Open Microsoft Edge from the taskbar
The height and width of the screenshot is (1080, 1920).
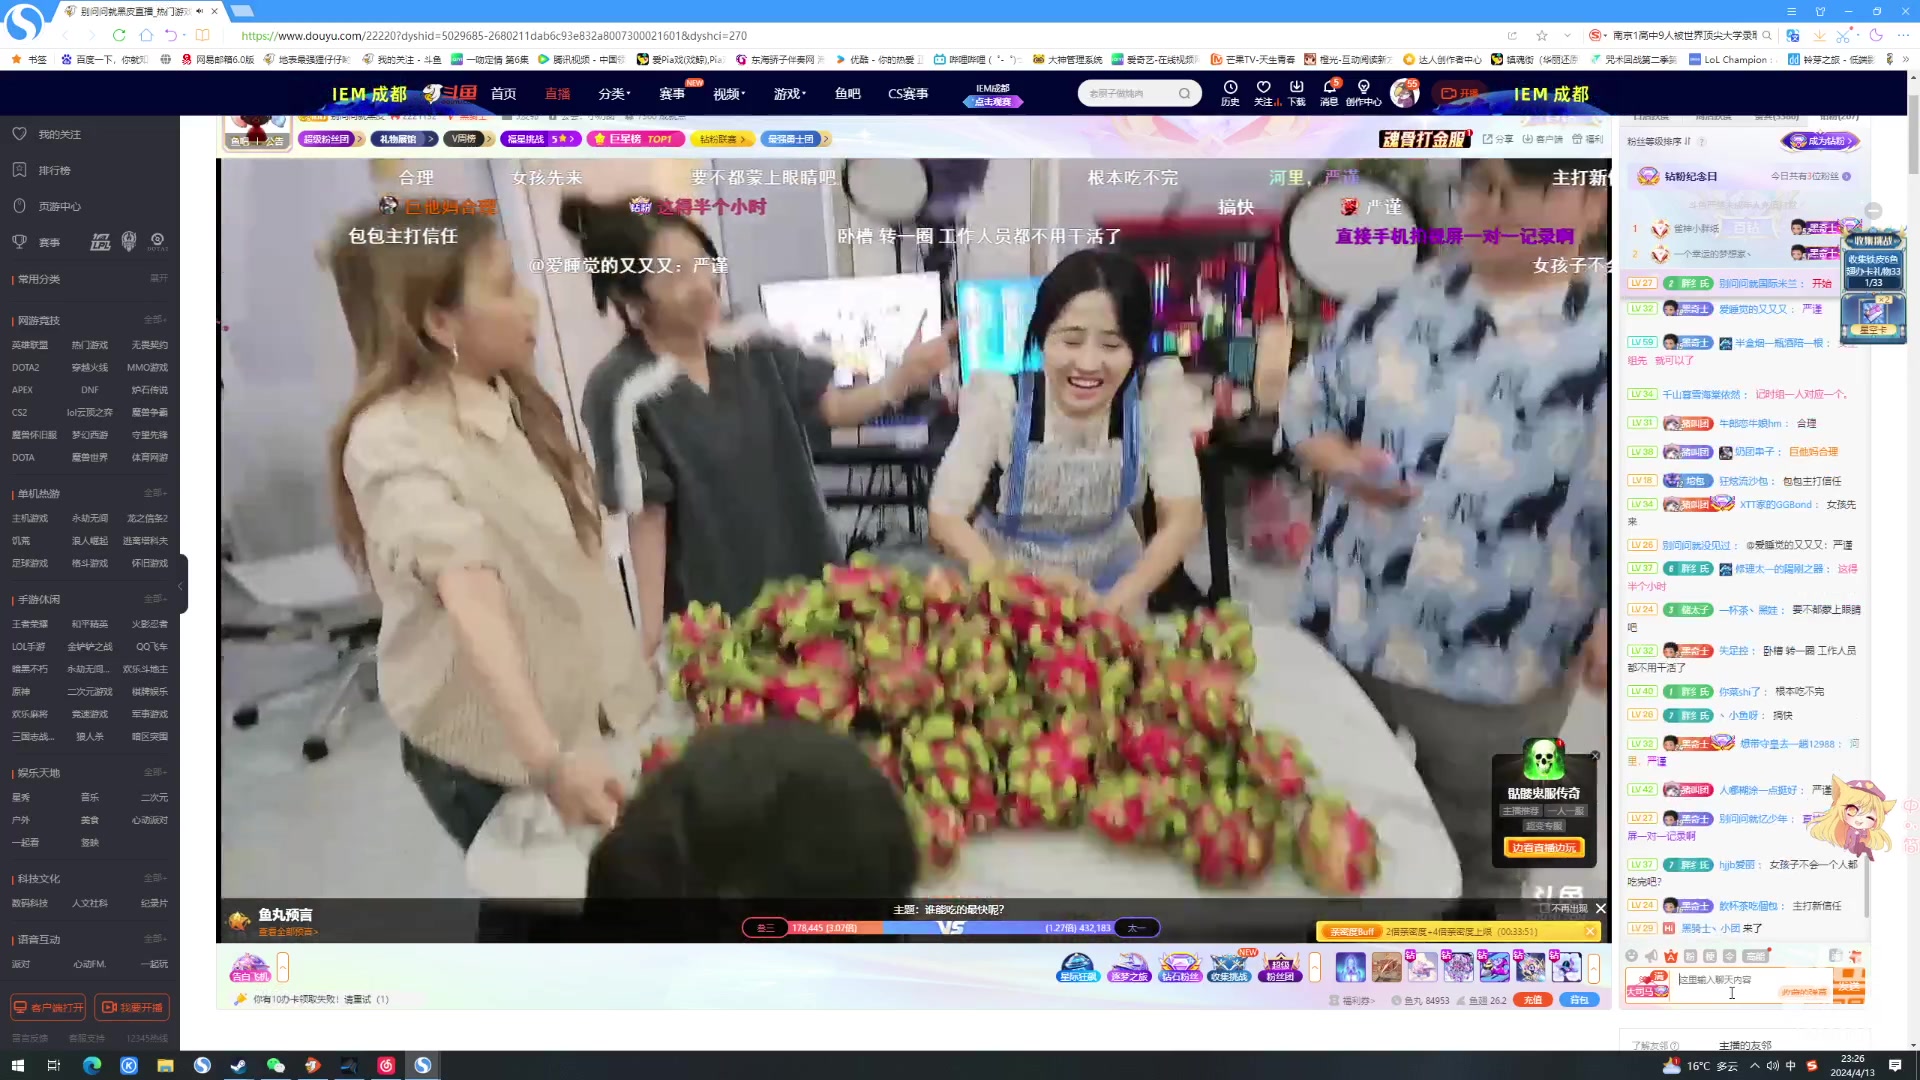(x=92, y=1065)
